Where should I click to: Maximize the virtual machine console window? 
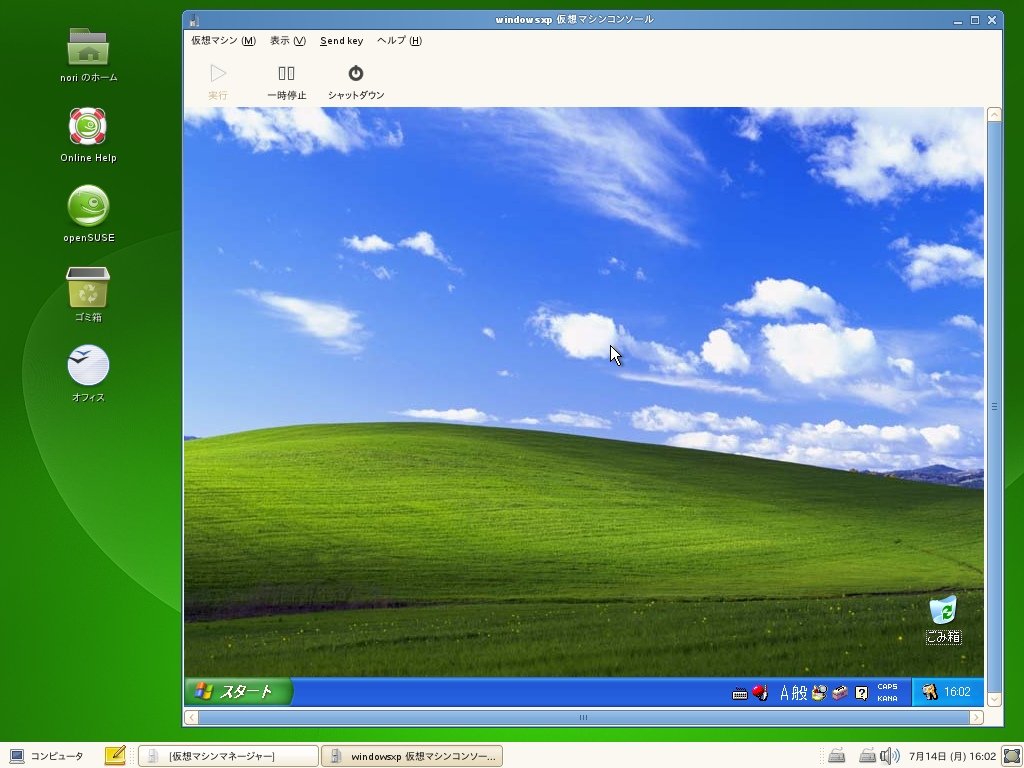pos(974,20)
